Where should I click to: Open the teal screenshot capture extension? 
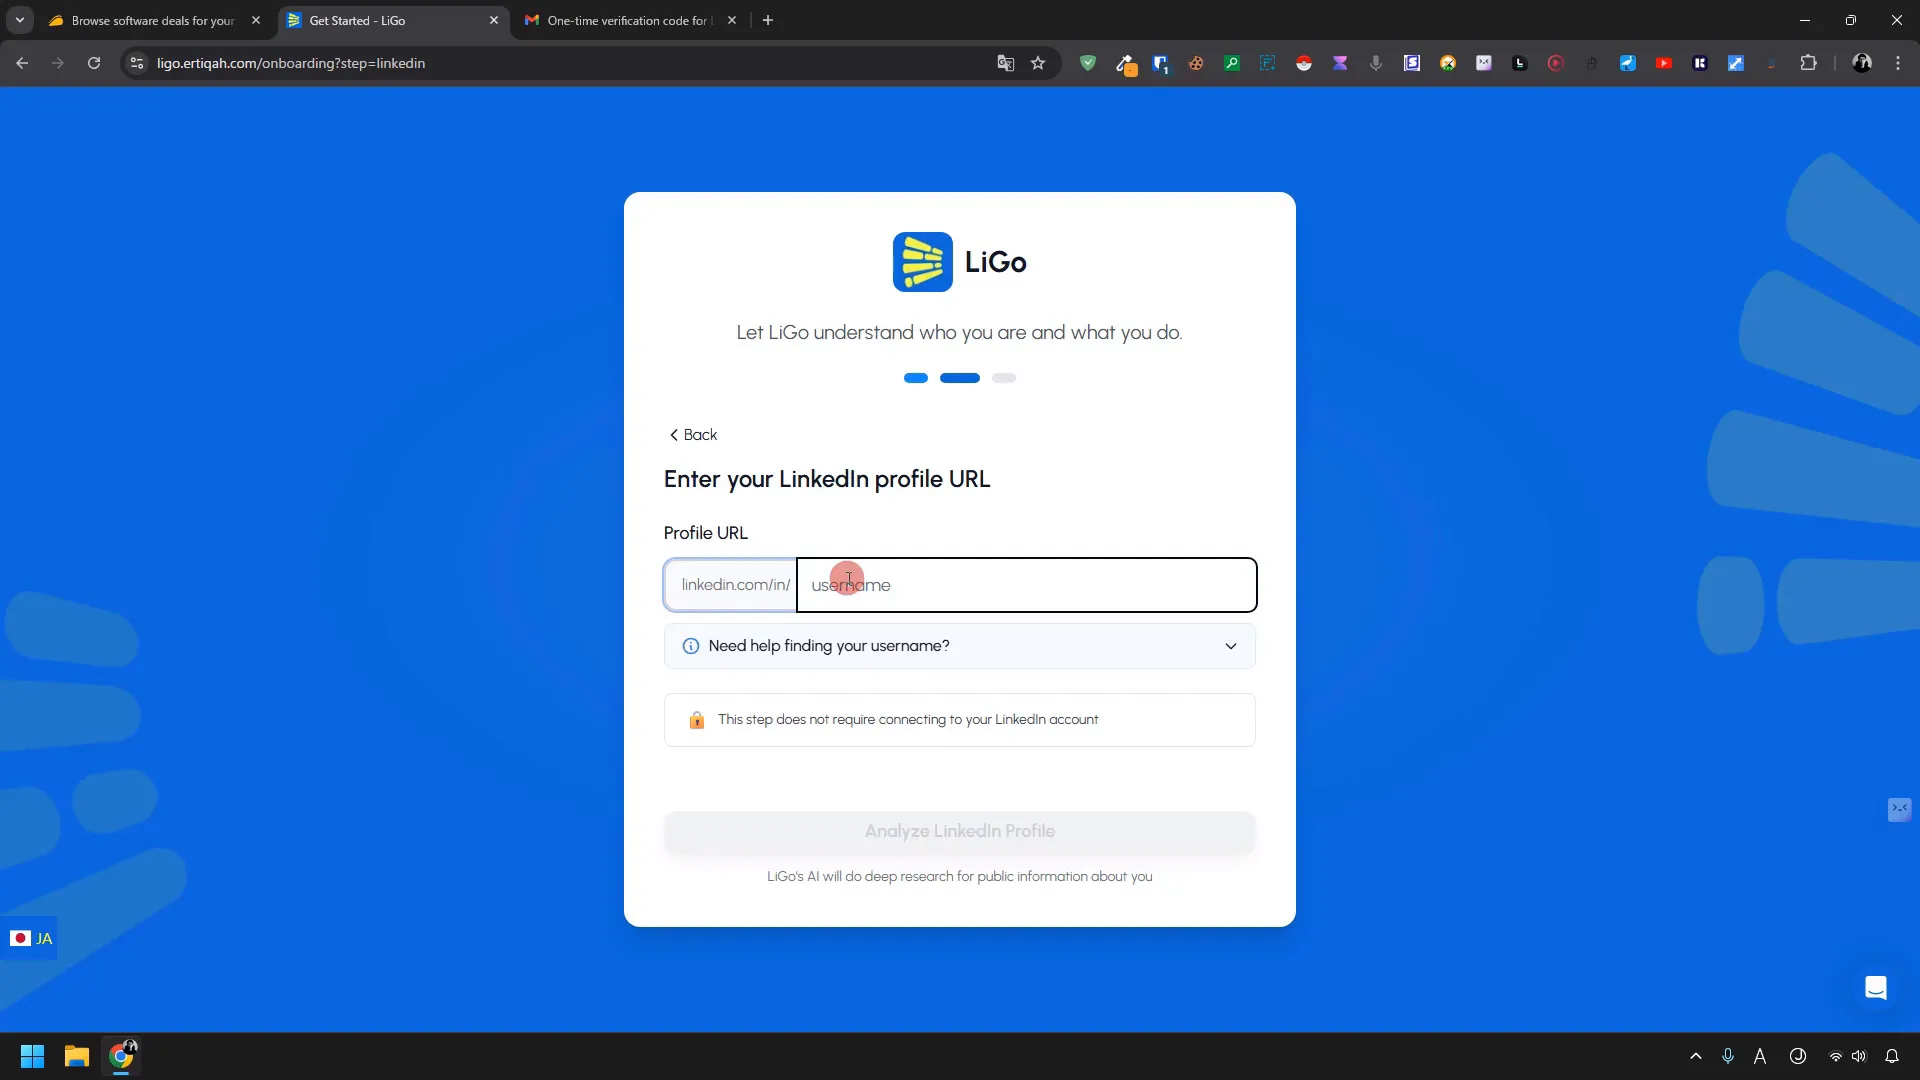click(x=1268, y=63)
